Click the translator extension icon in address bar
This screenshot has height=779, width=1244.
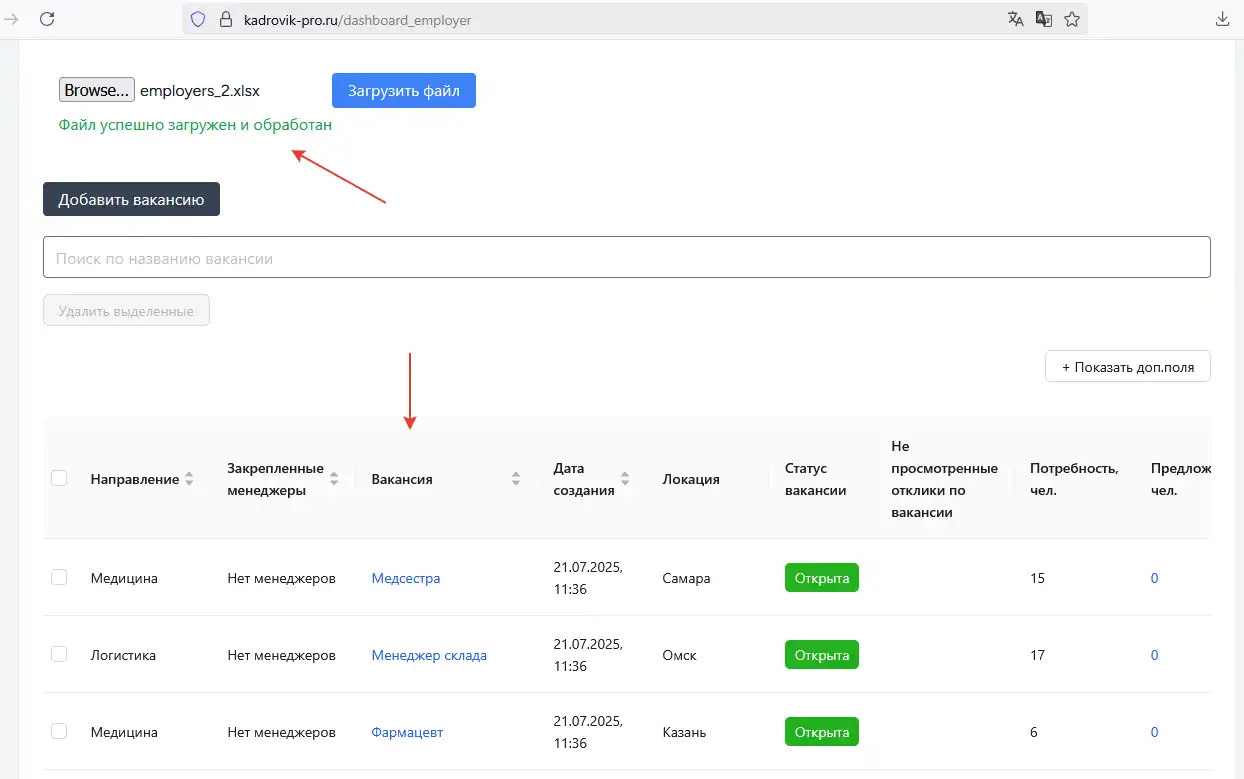1044,19
